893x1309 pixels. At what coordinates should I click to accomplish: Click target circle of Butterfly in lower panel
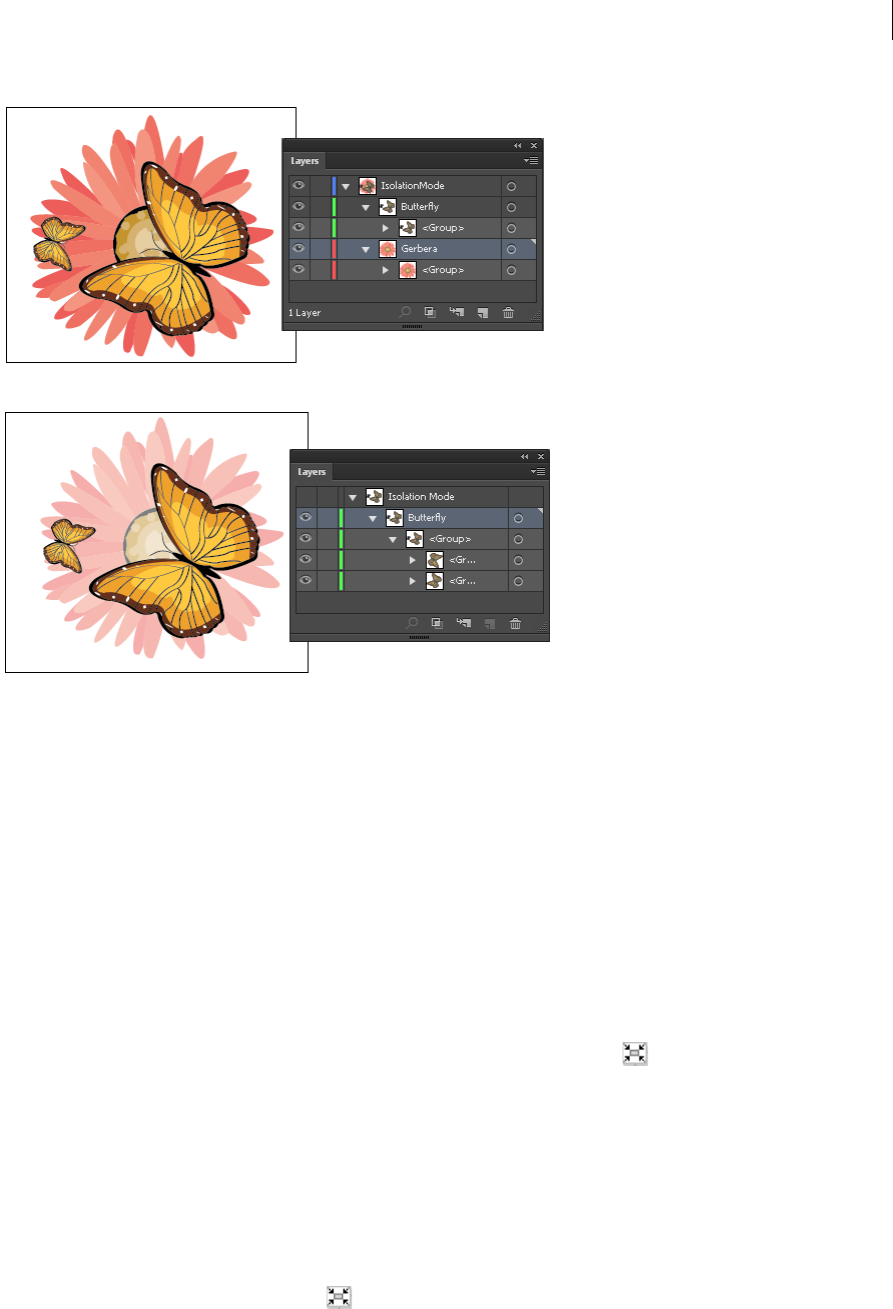click(x=519, y=518)
